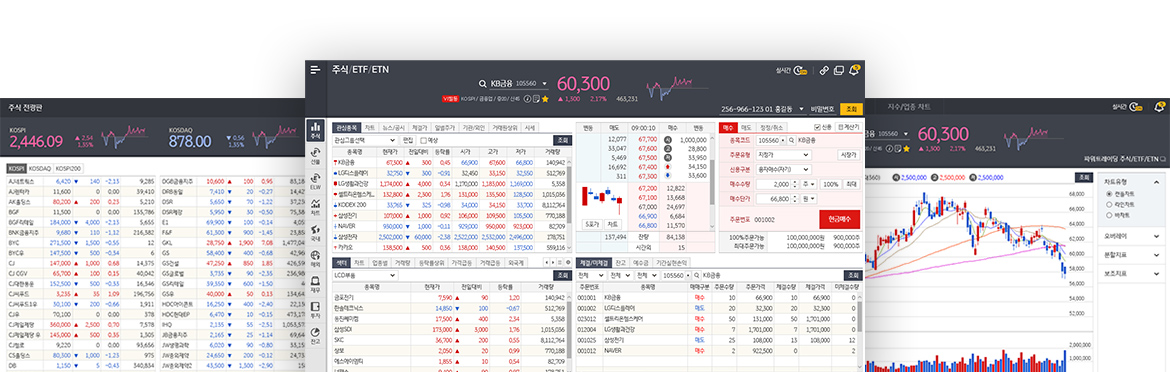Select 주식 icon in left sidebar
1170x372 pixels.
click(315, 130)
